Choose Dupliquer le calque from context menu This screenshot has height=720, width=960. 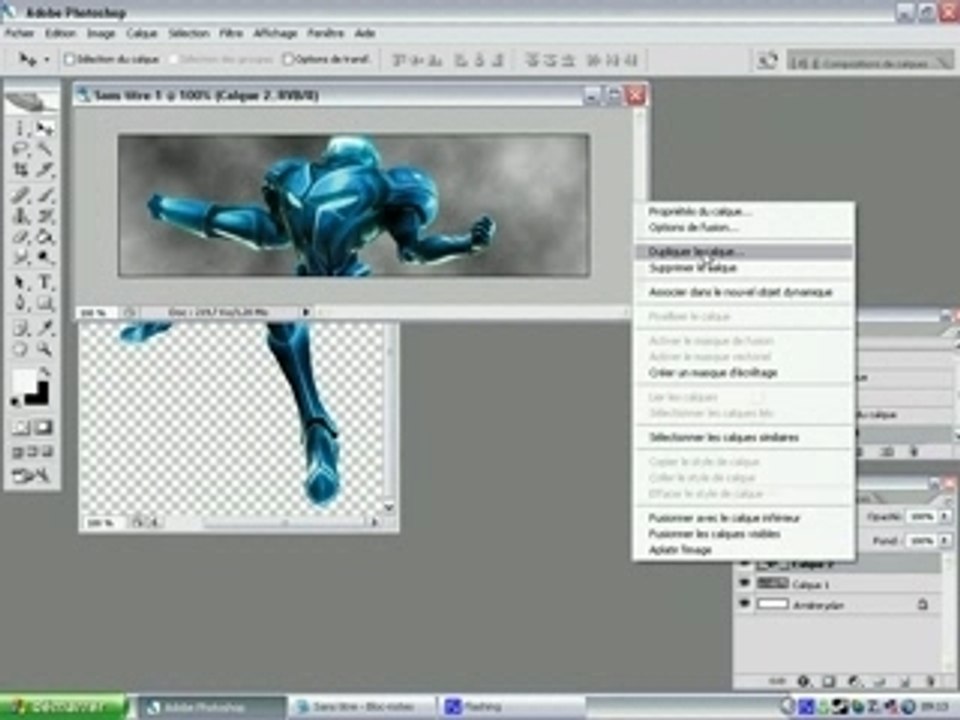pos(743,252)
